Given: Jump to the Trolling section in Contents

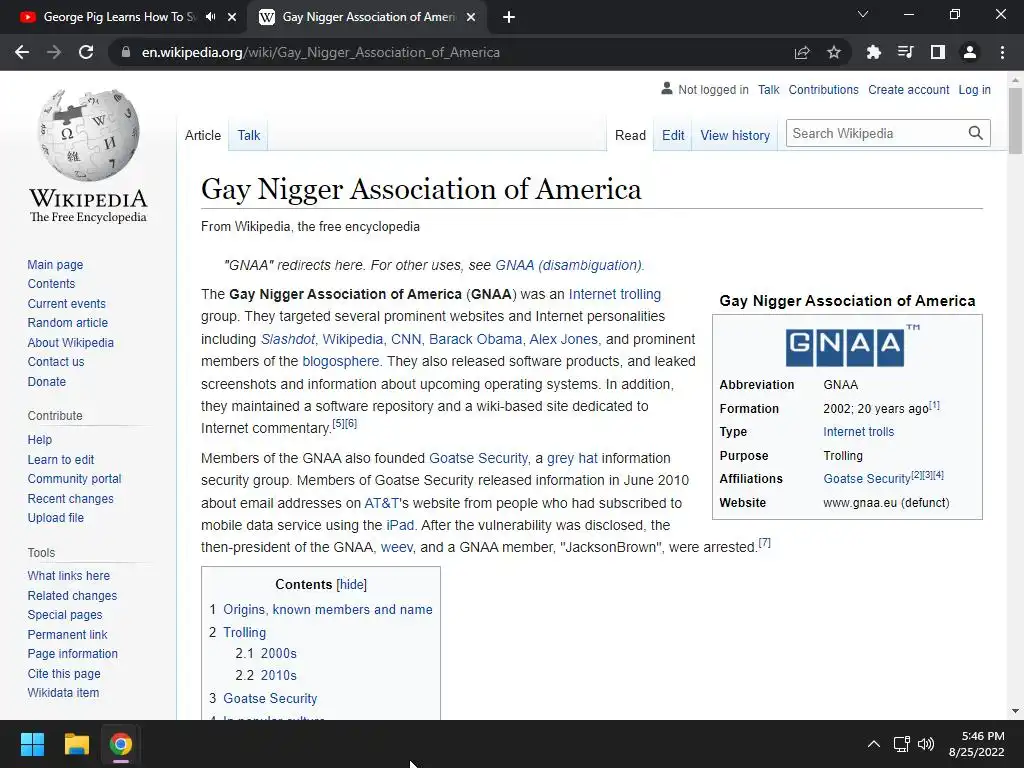Looking at the screenshot, I should pos(244,632).
